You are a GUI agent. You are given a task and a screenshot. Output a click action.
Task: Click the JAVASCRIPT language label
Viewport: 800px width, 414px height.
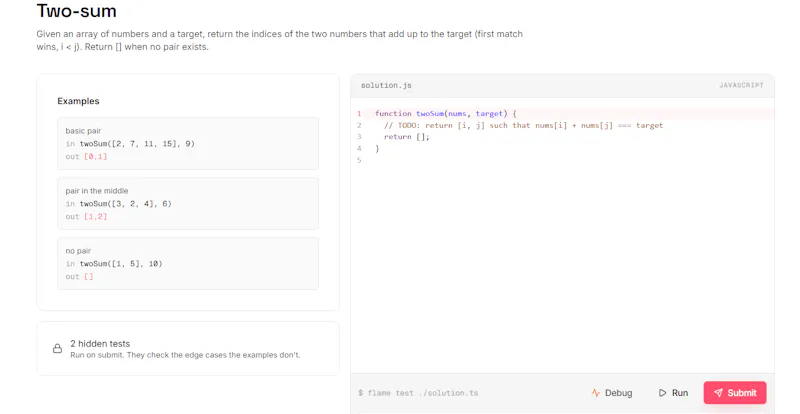741,85
